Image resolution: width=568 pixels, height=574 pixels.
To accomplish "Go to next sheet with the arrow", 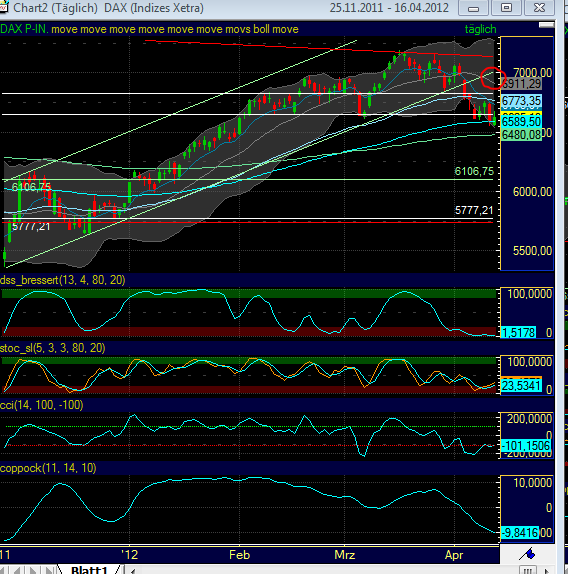I will (33, 571).
